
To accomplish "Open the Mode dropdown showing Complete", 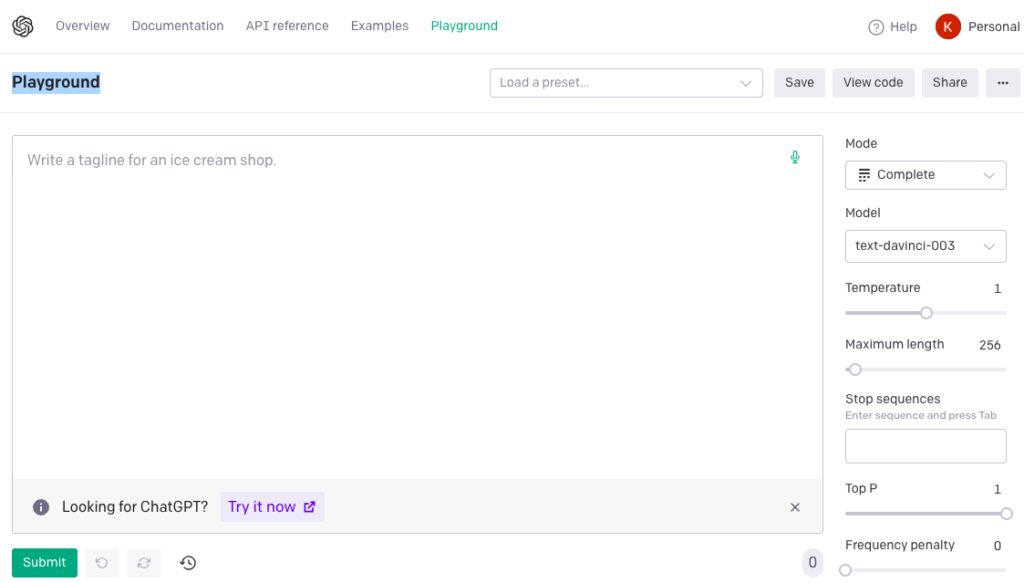I will (x=925, y=175).
